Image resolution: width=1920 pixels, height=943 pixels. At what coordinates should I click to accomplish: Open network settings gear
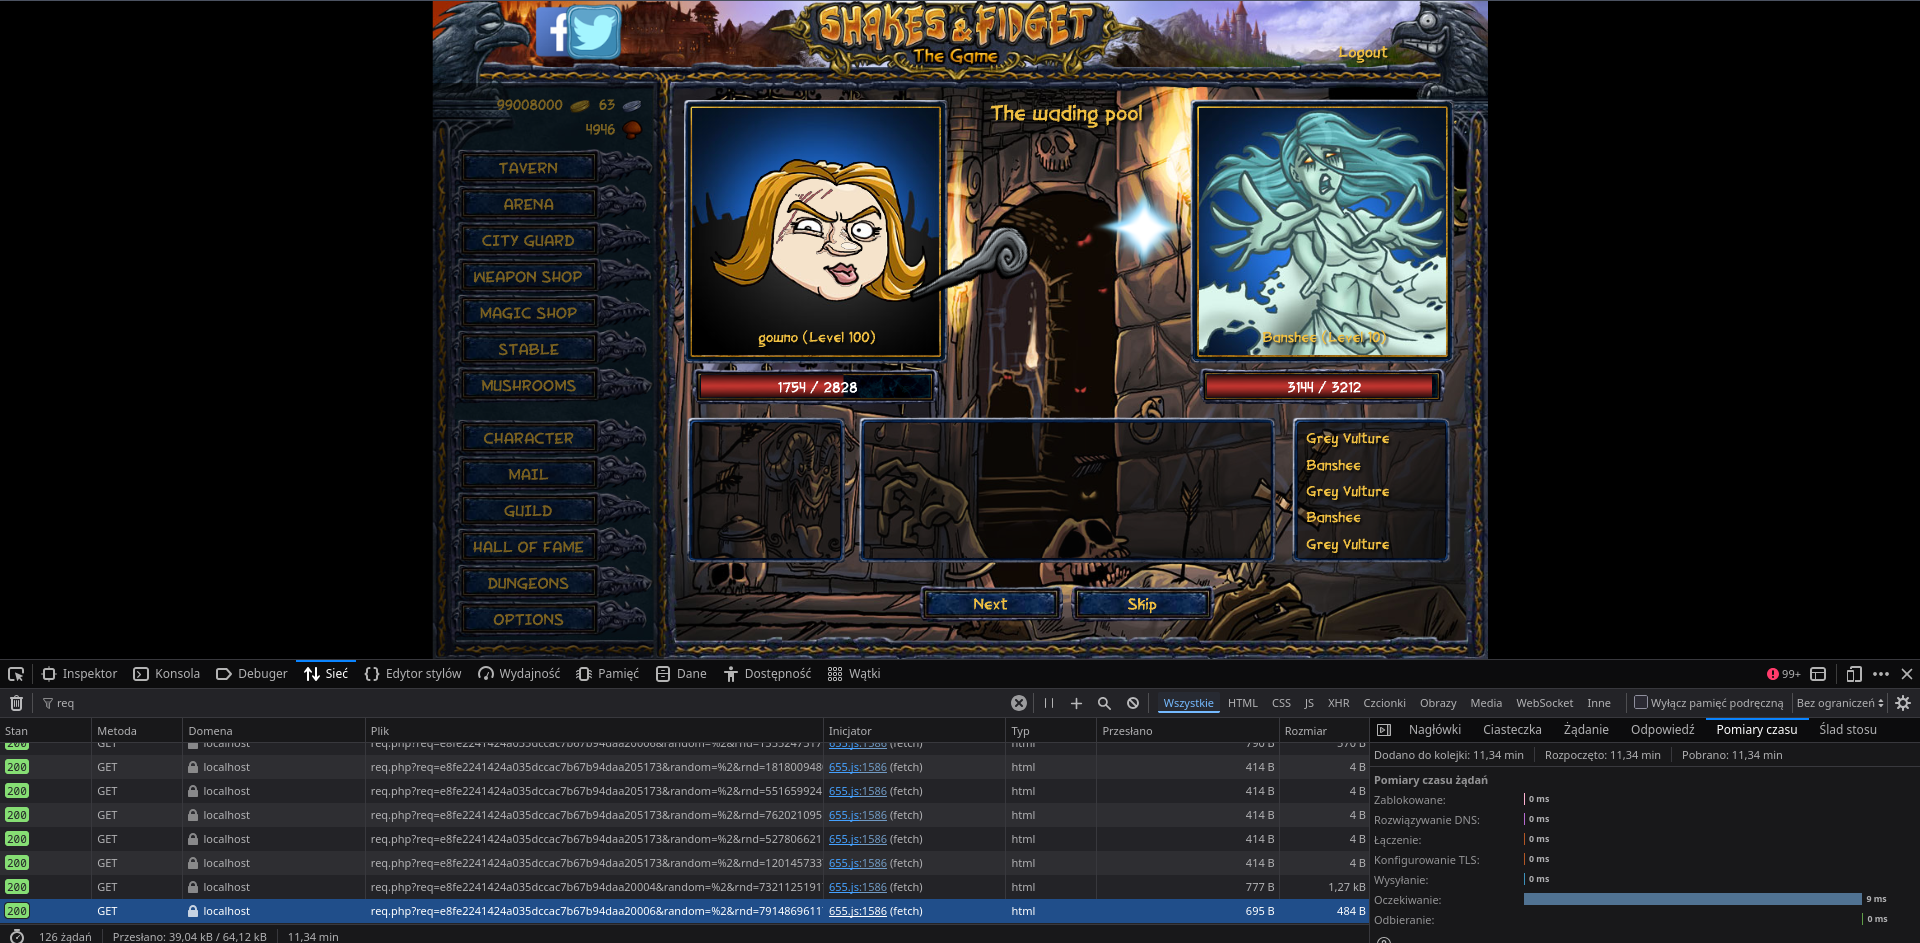click(x=1903, y=703)
